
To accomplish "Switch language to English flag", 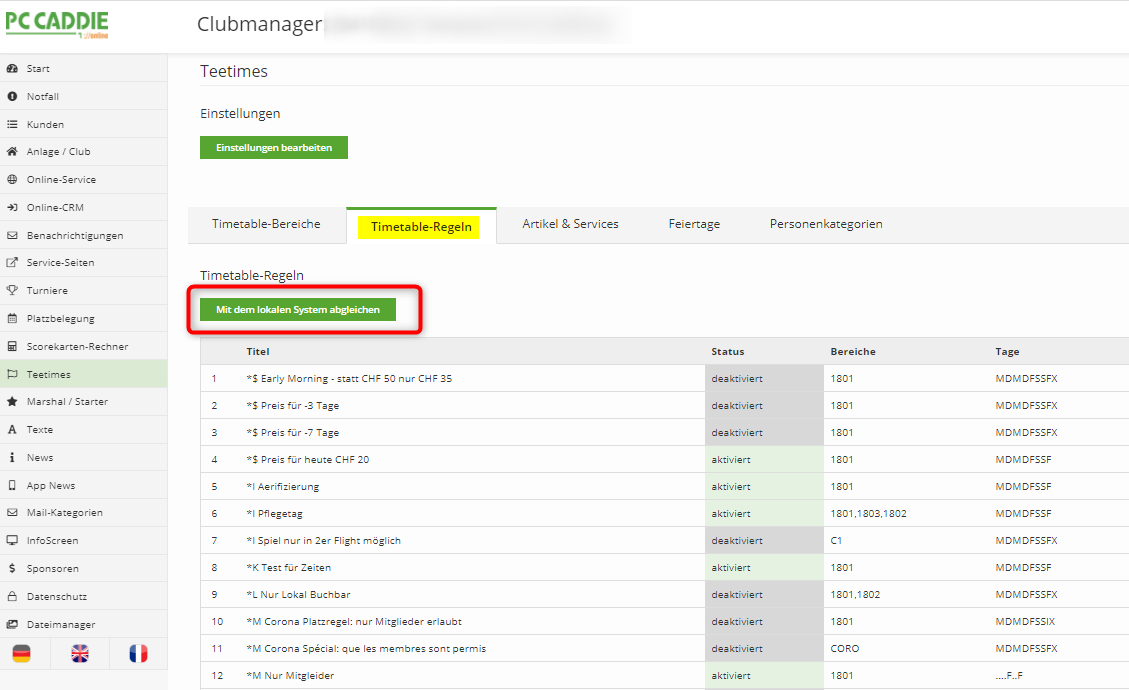I will tap(79, 653).
